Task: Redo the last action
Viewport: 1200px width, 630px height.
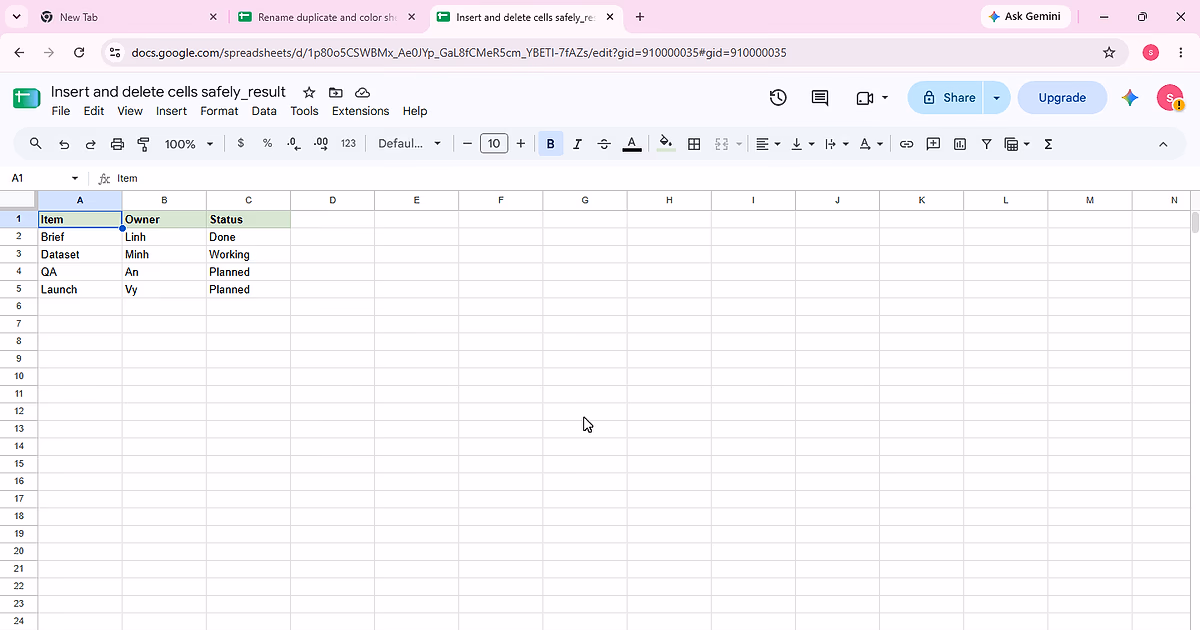Action: pyautogui.click(x=90, y=144)
